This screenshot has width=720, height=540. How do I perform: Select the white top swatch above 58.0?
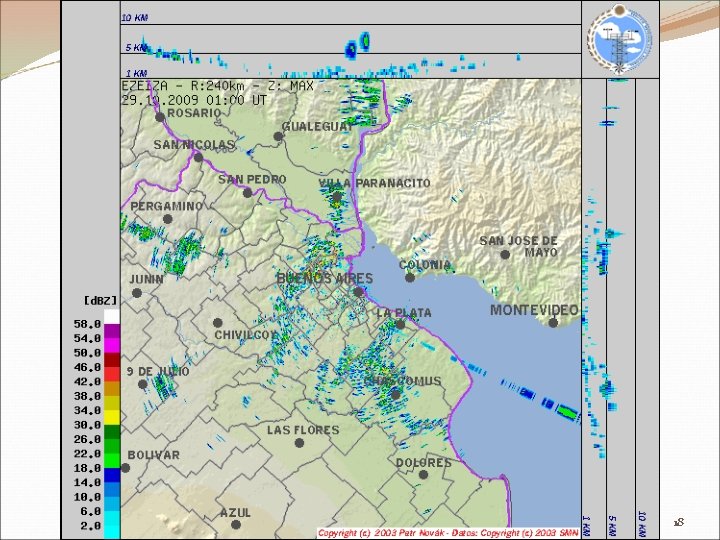pyautogui.click(x=112, y=317)
